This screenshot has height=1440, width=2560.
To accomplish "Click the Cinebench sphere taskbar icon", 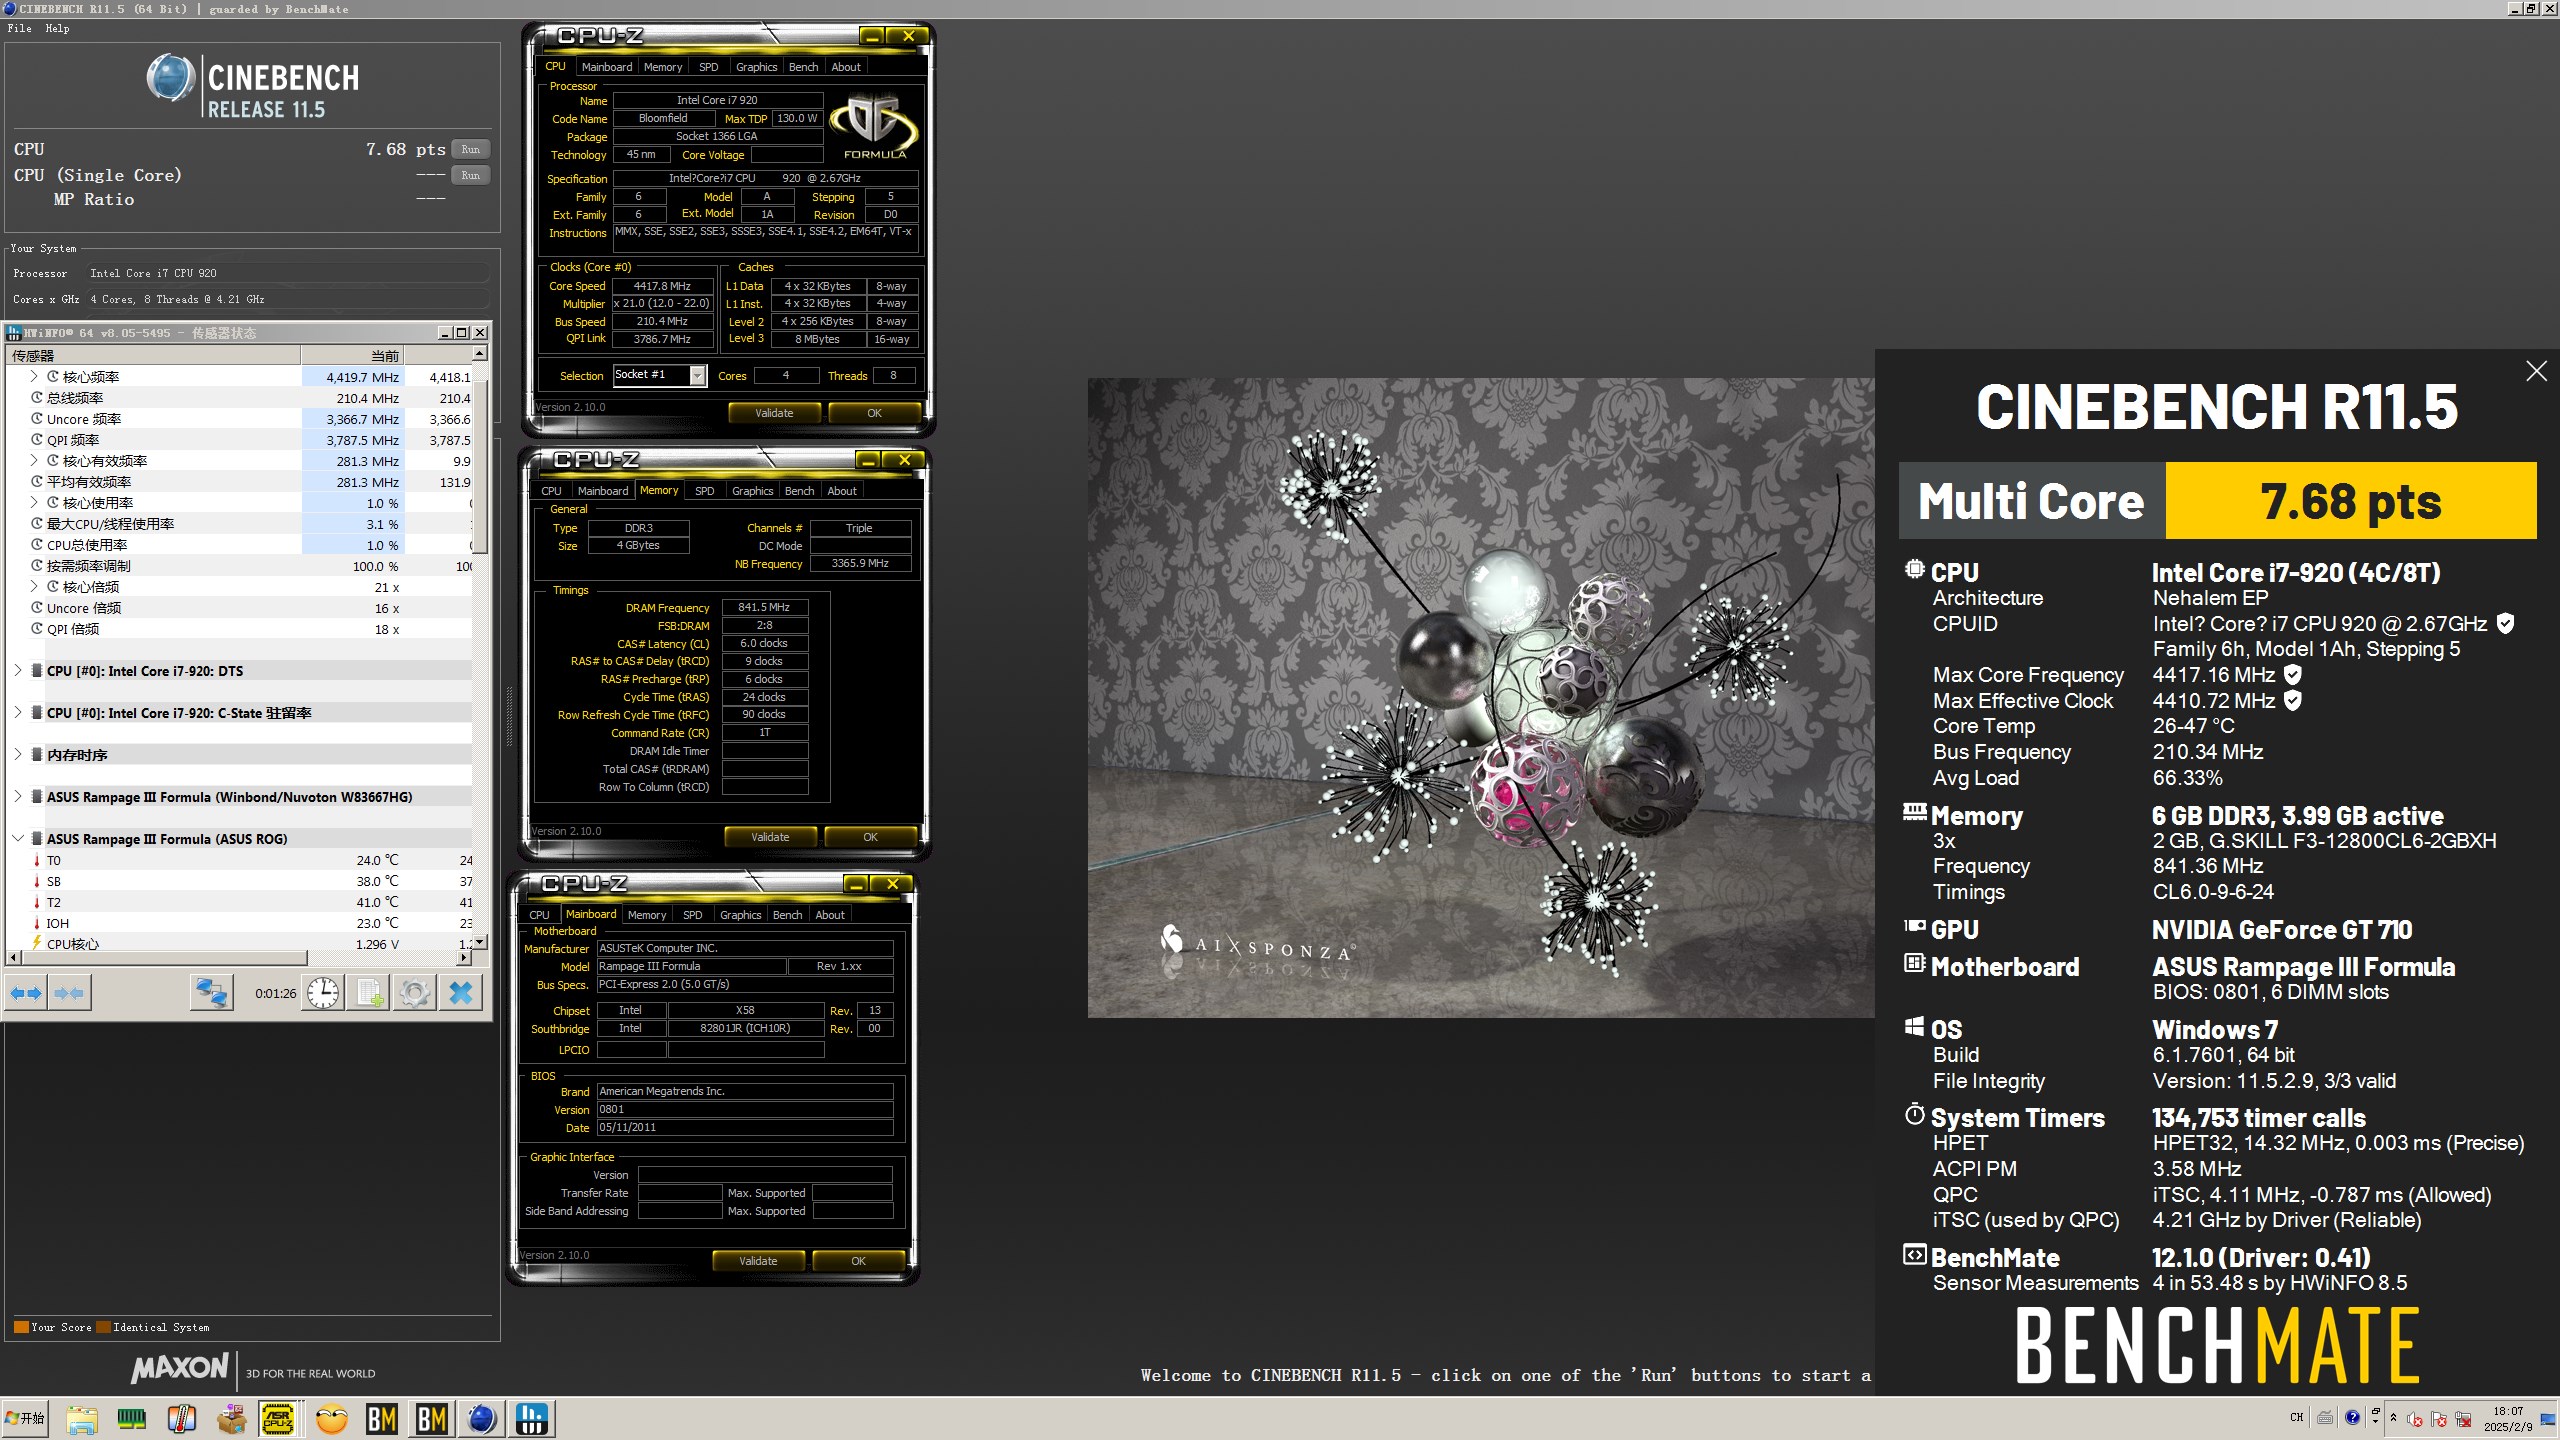I will coord(482,1419).
